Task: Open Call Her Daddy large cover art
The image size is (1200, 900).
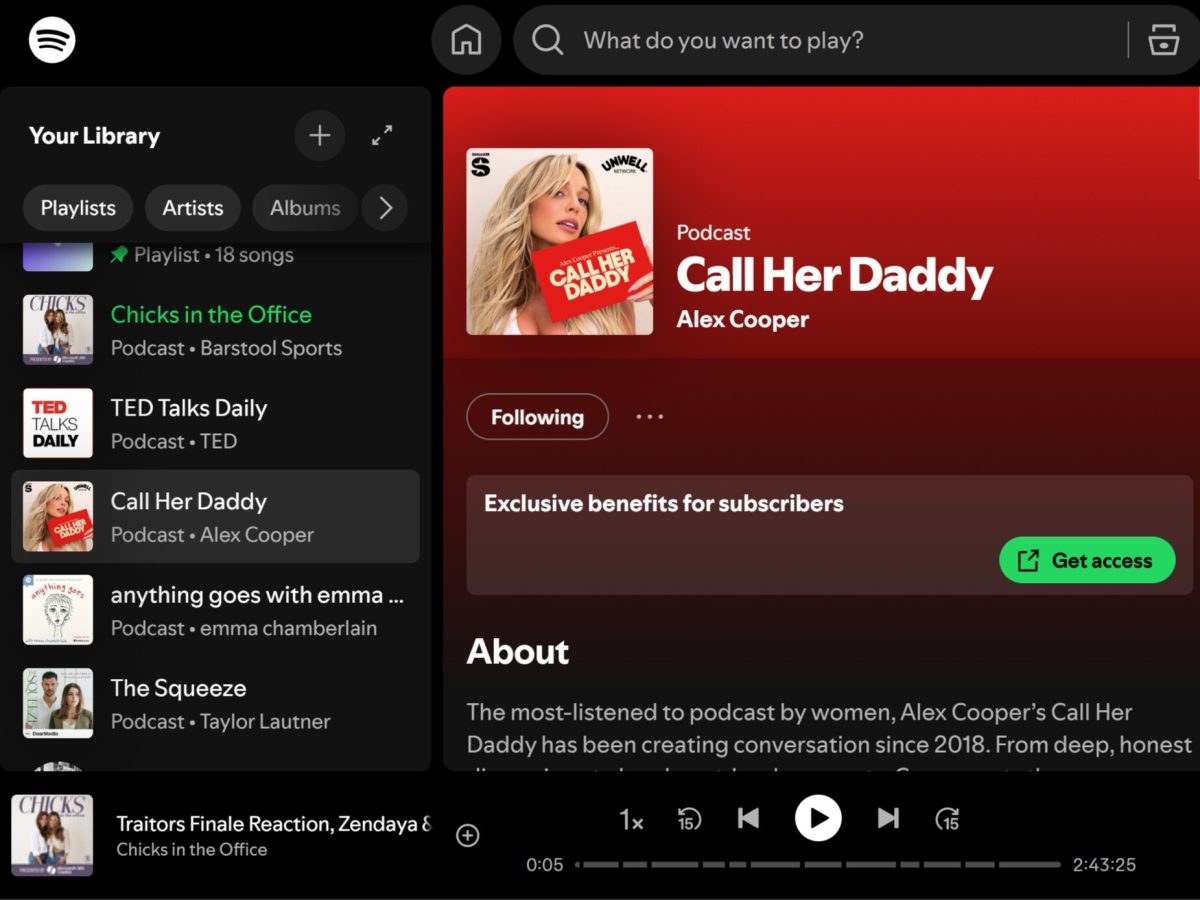Action: (x=560, y=241)
